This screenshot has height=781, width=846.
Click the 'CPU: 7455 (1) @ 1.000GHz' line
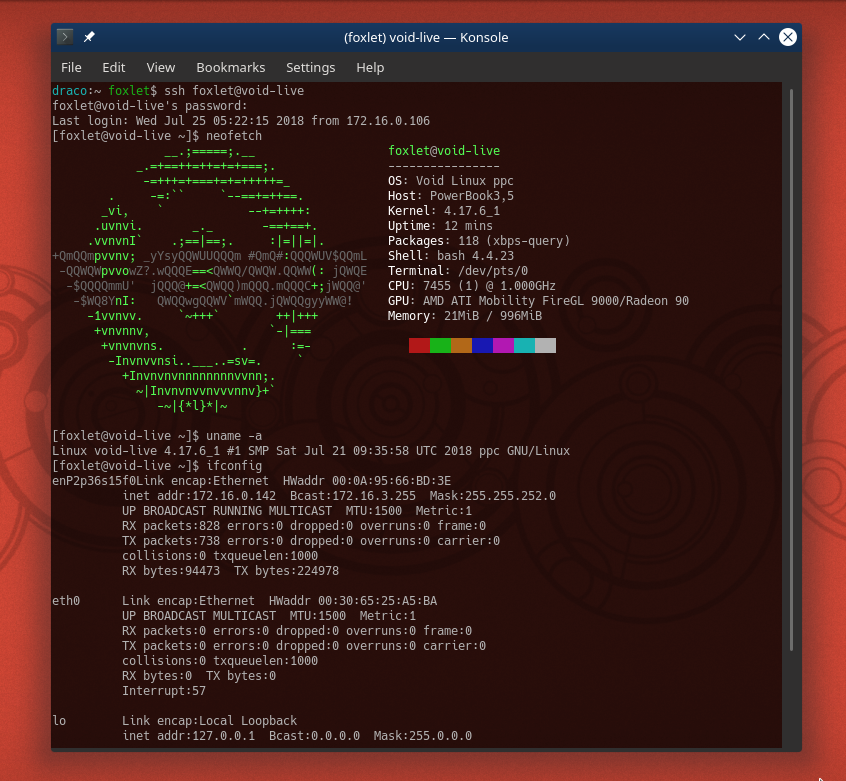pos(472,286)
